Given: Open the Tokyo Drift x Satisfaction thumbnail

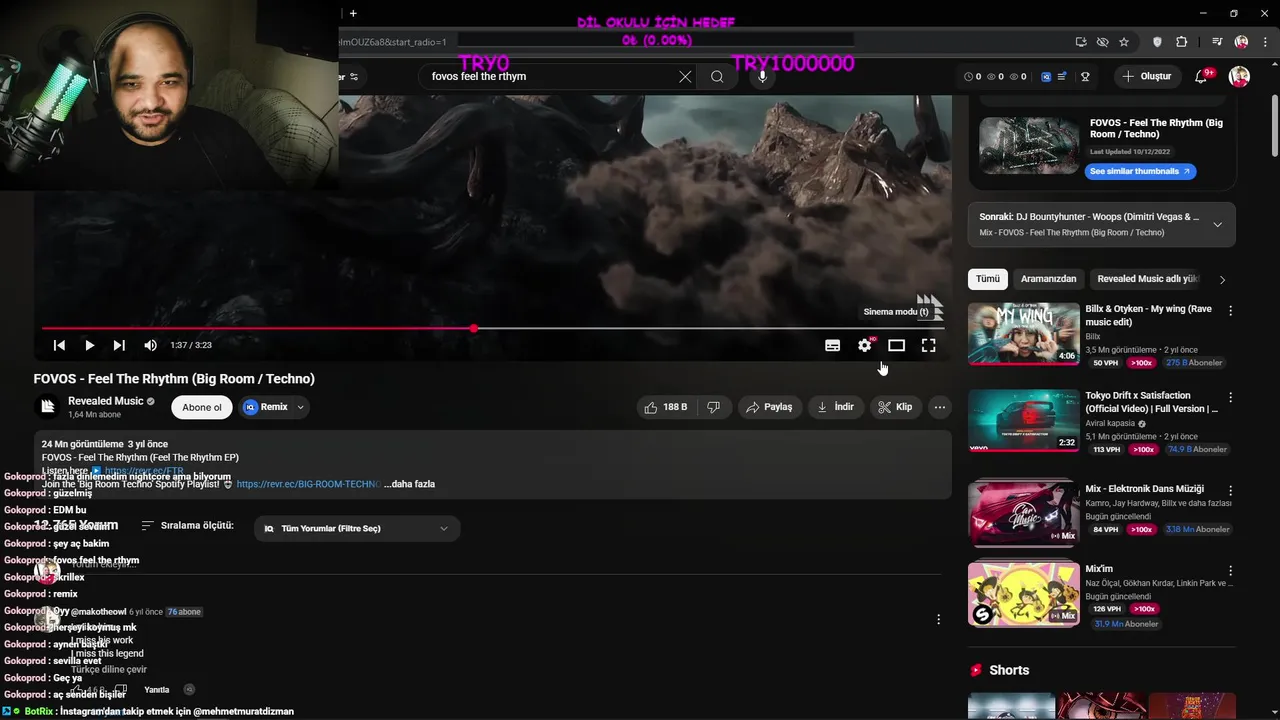Looking at the screenshot, I should (1023, 421).
